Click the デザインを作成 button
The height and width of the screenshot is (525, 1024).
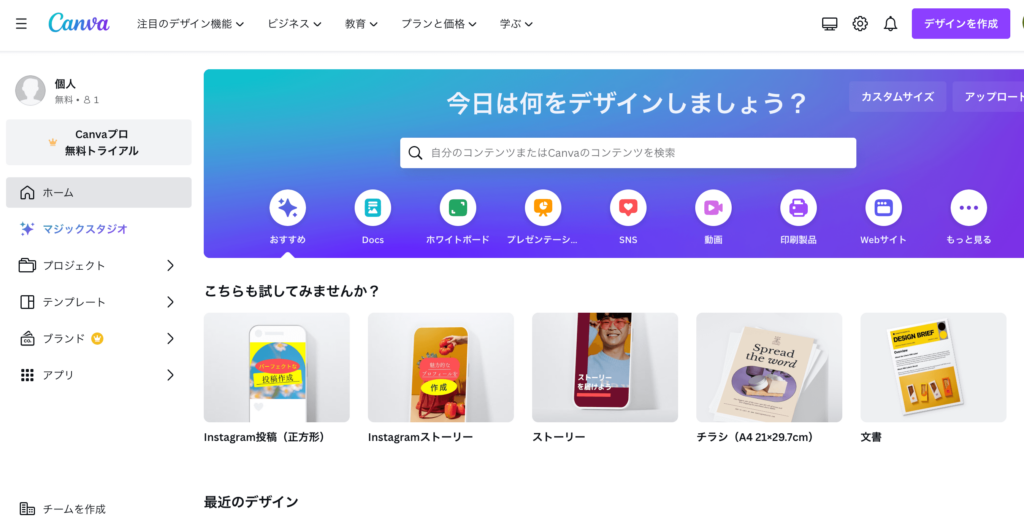point(961,24)
